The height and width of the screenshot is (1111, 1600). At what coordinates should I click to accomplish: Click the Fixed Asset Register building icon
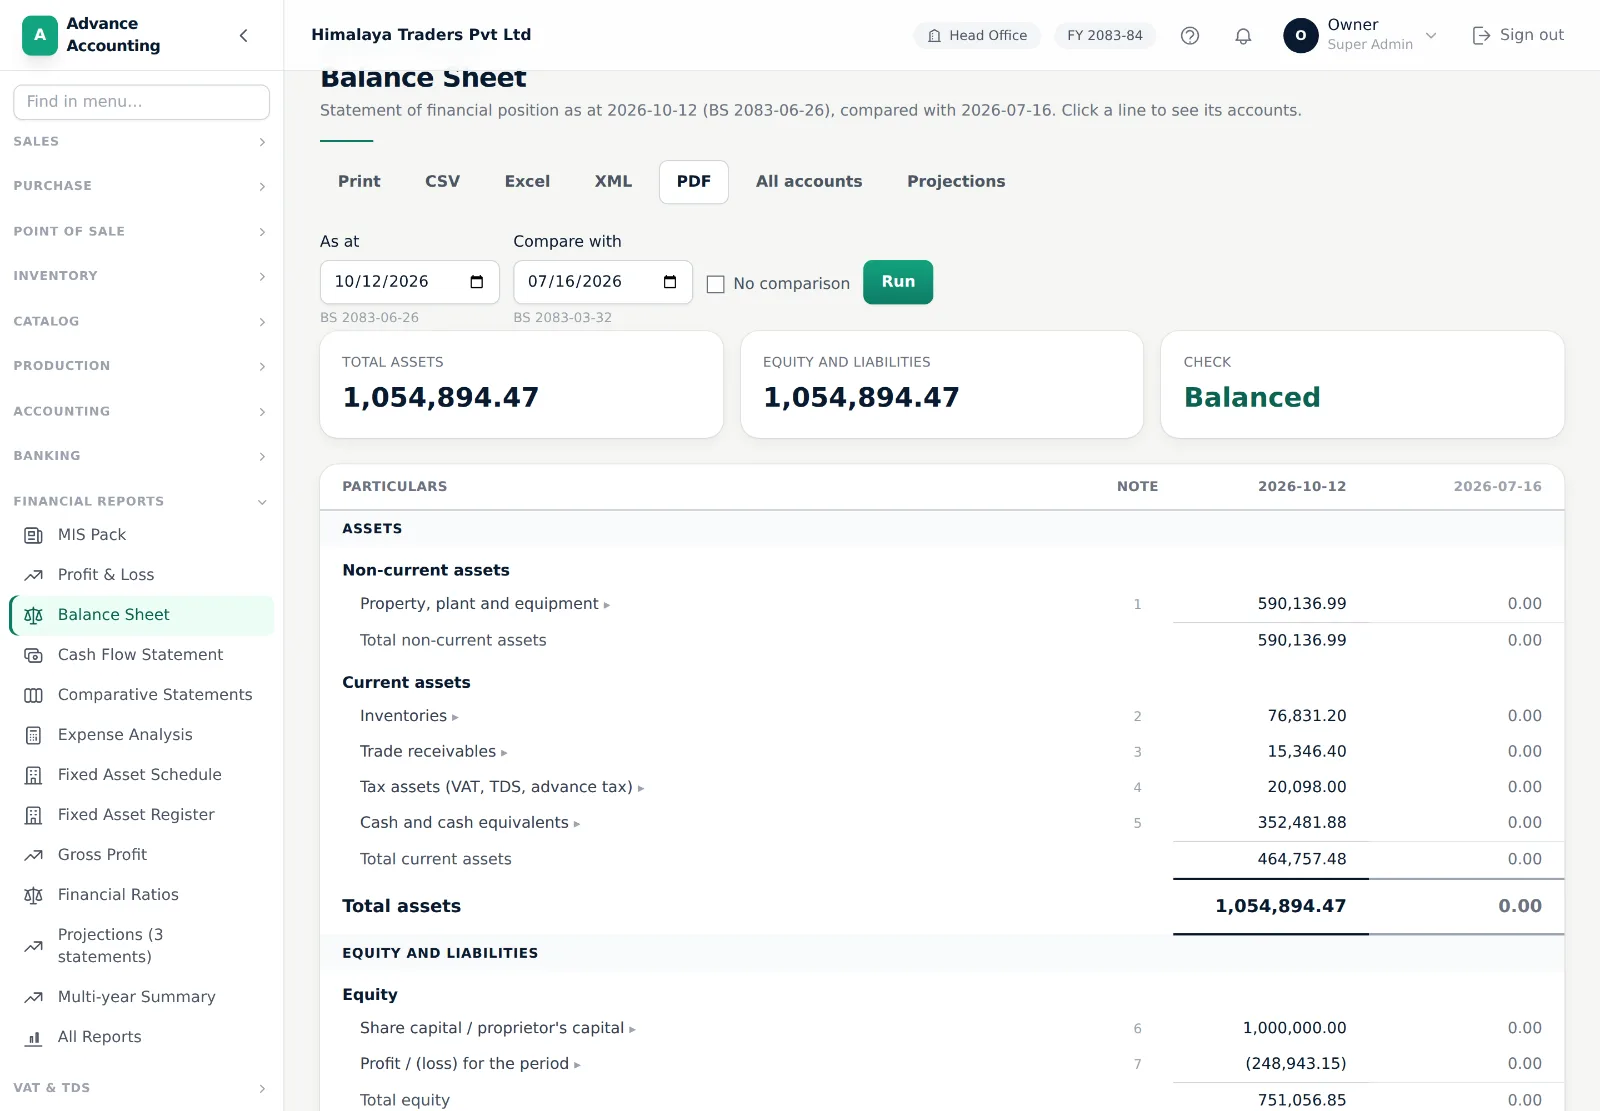coord(33,815)
